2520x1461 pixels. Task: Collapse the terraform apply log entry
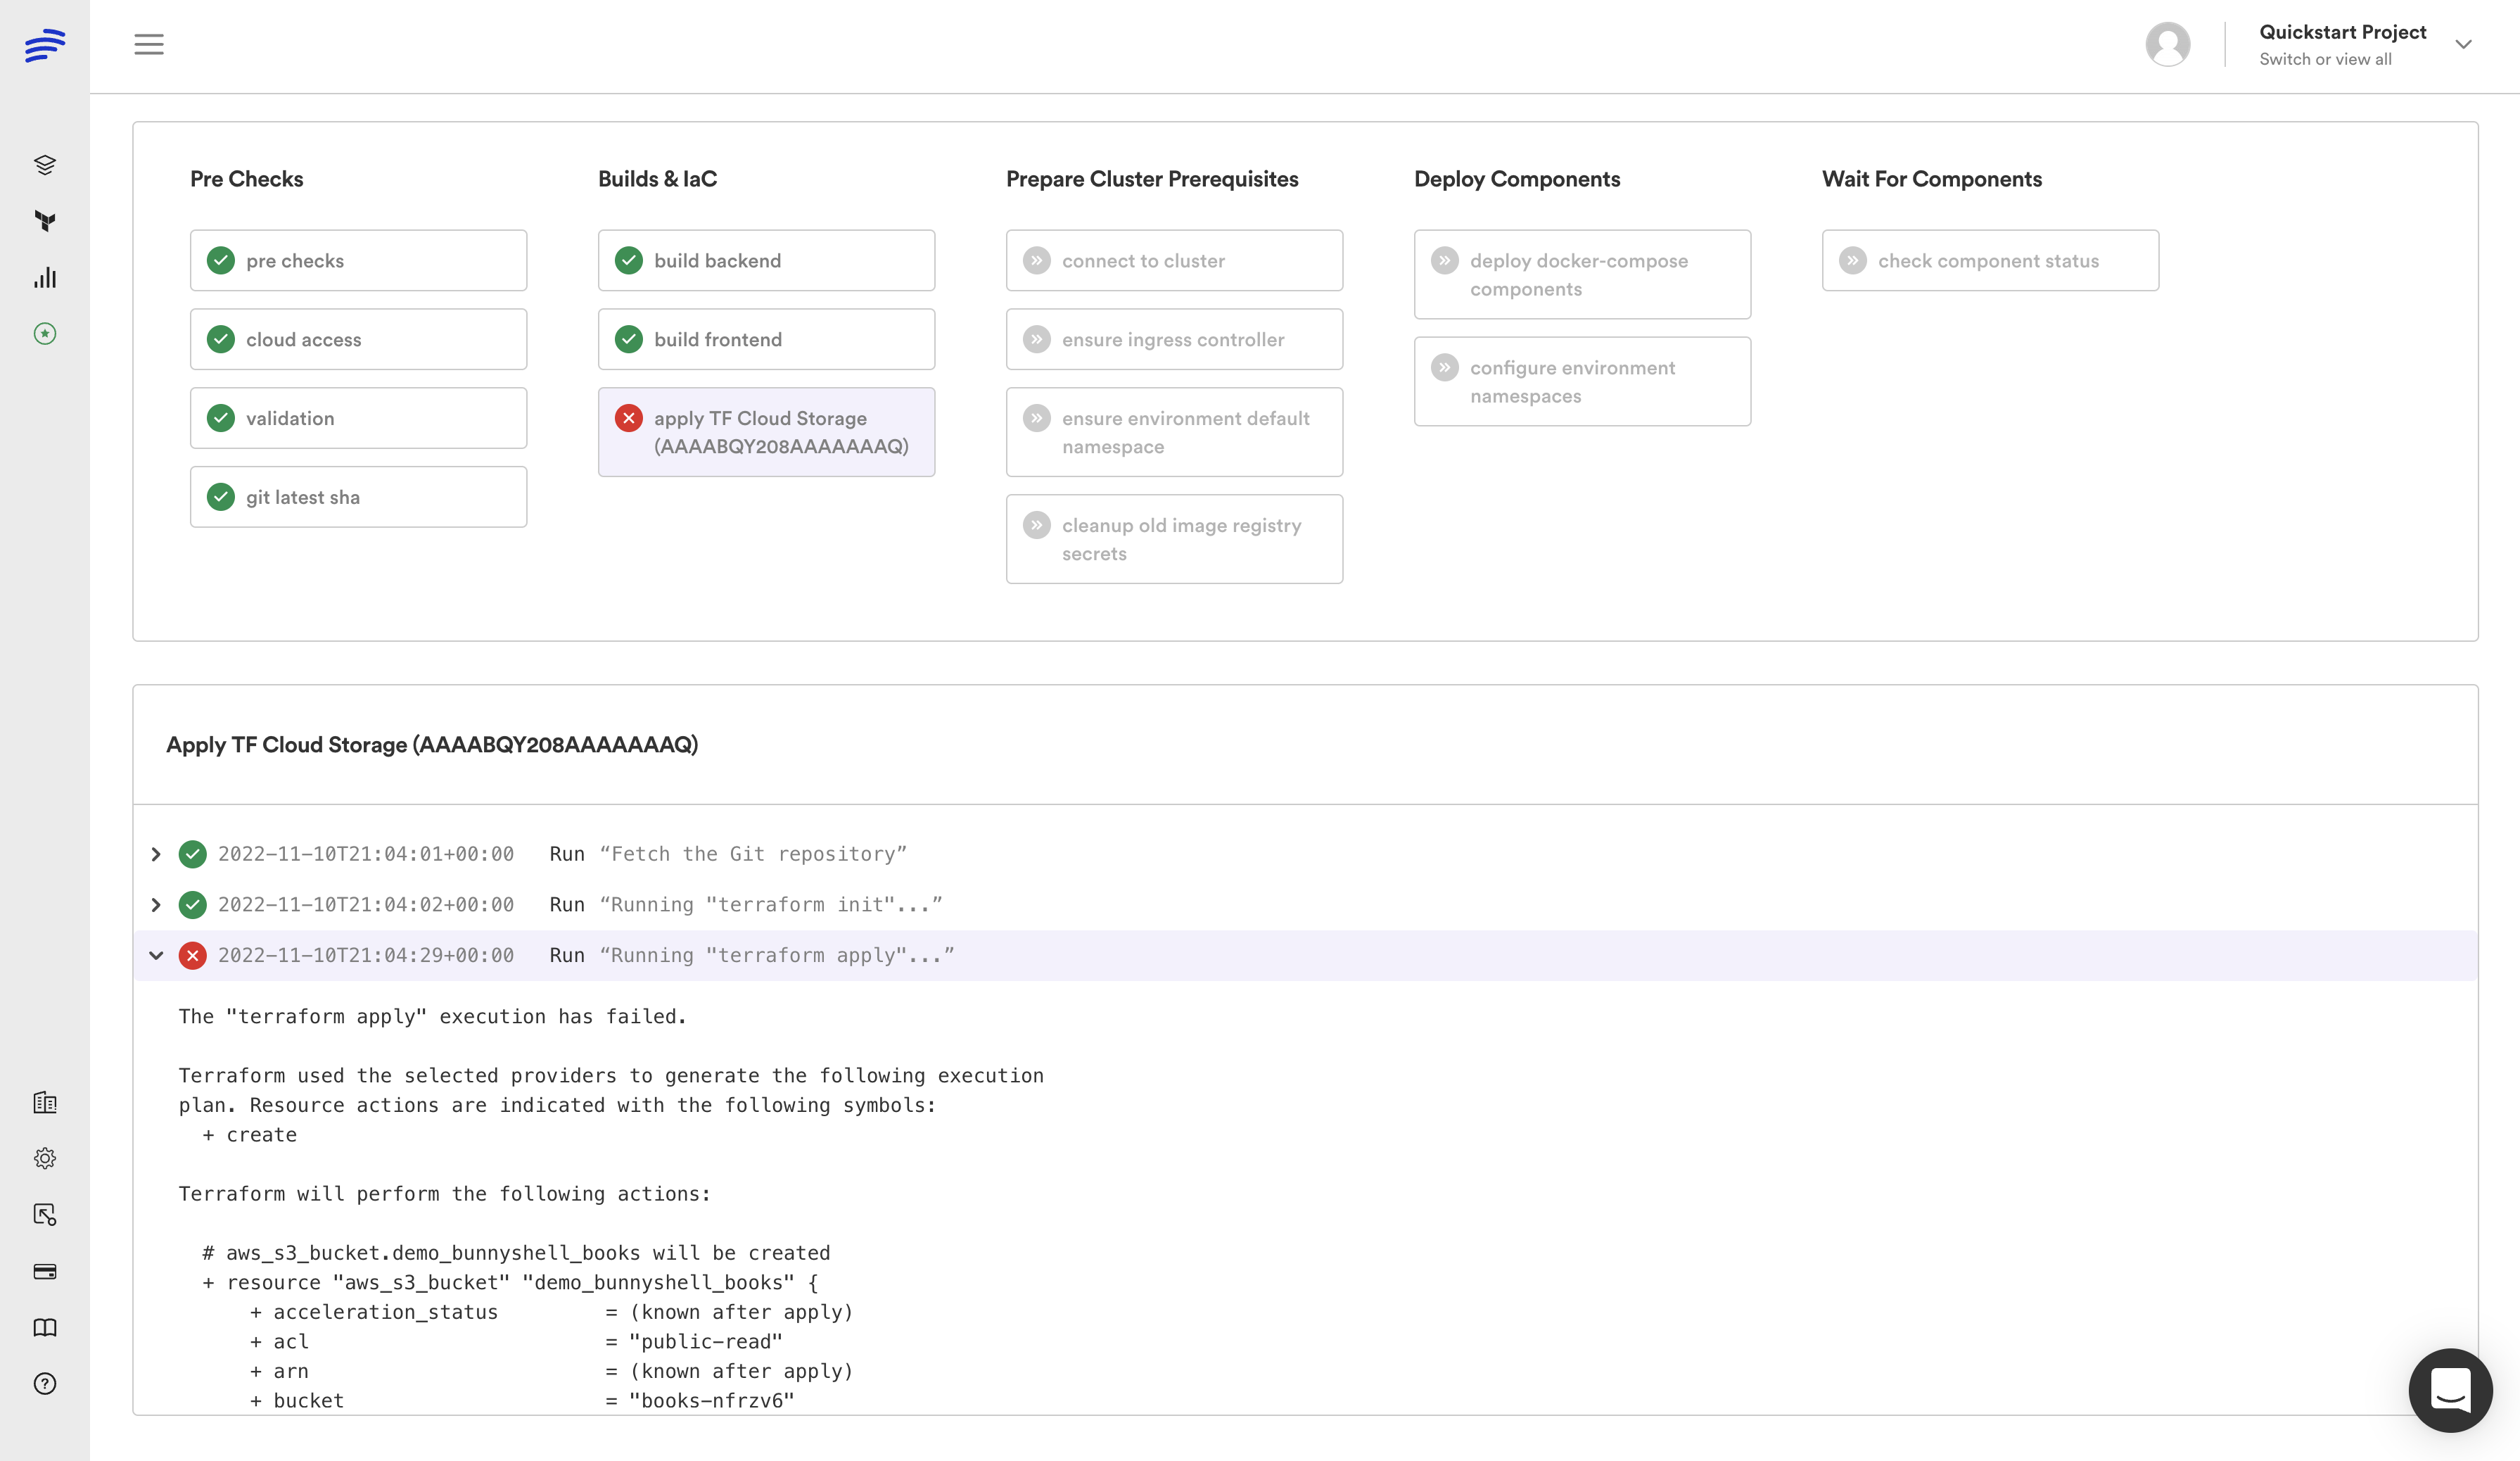156,955
